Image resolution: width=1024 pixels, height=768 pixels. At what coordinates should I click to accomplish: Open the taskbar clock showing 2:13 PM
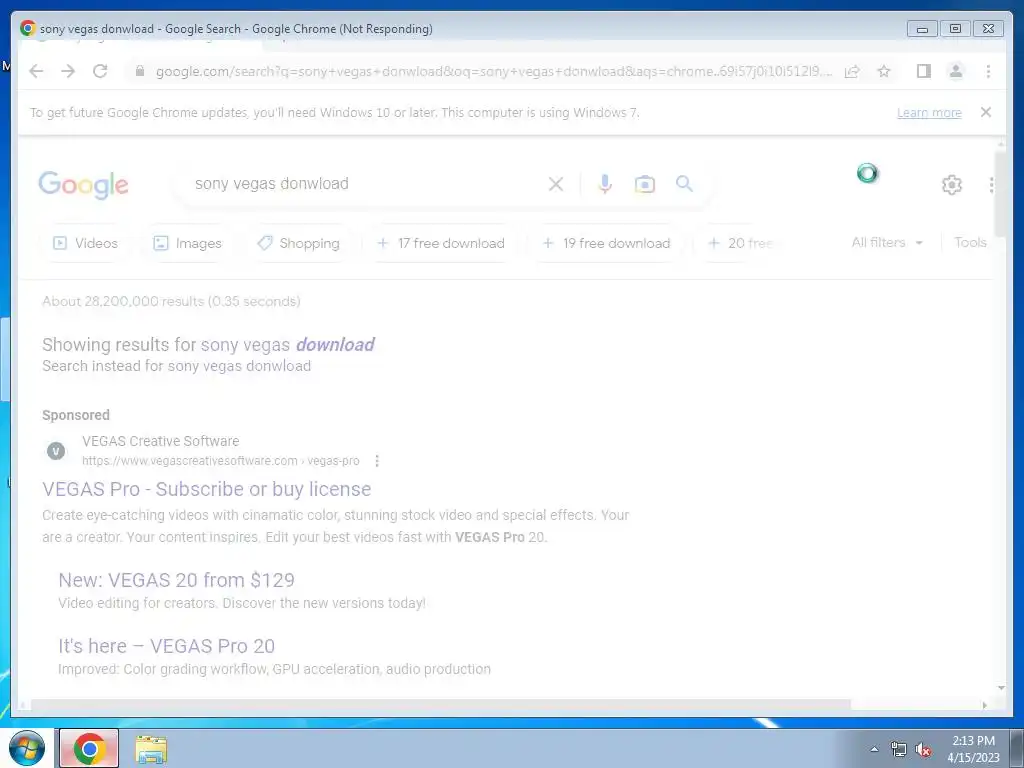(x=973, y=749)
